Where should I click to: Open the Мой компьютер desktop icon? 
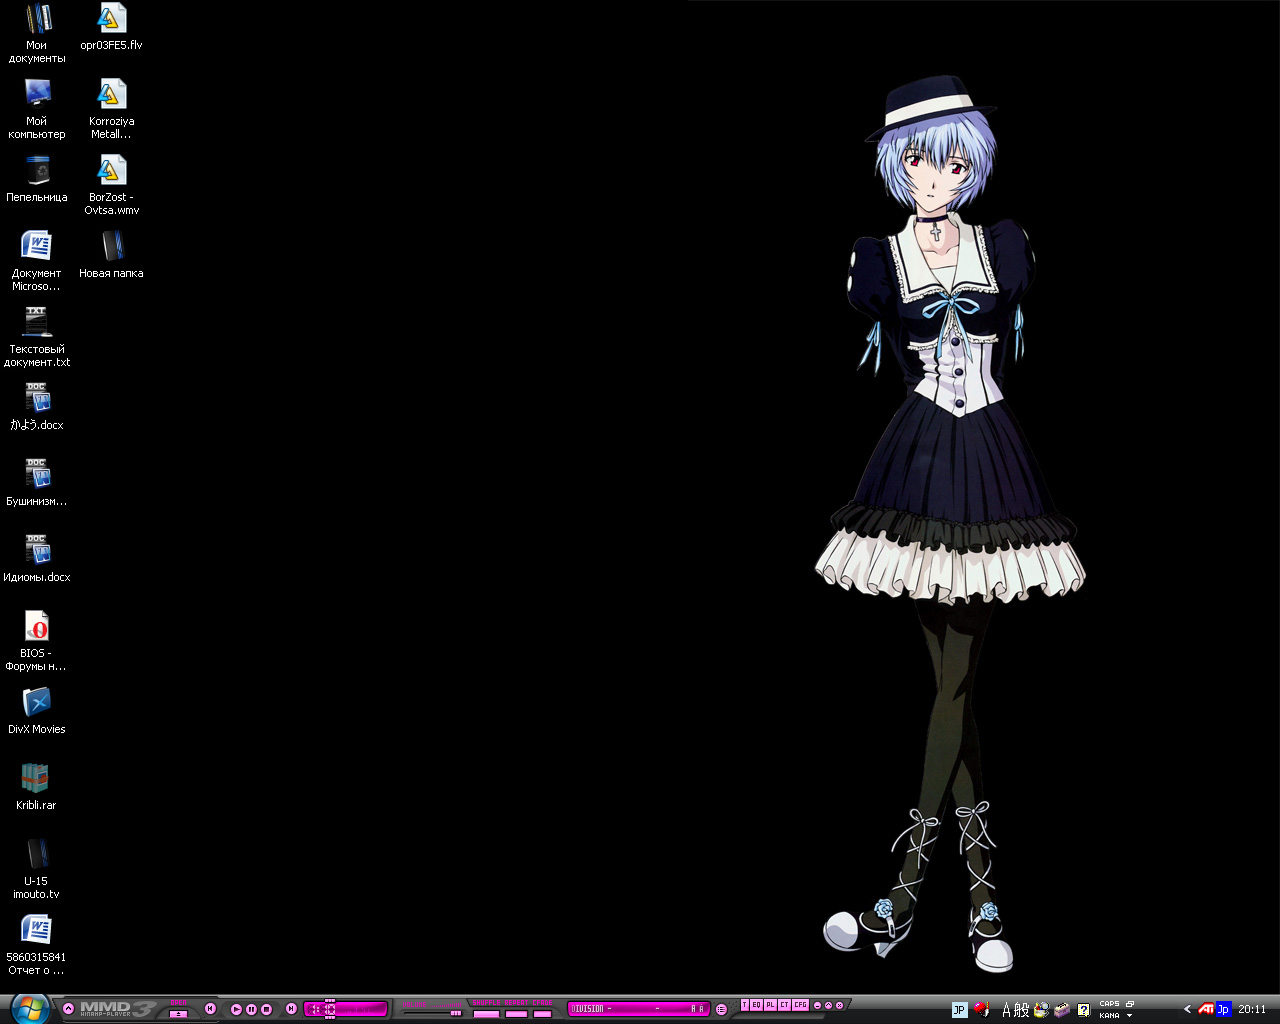(37, 111)
